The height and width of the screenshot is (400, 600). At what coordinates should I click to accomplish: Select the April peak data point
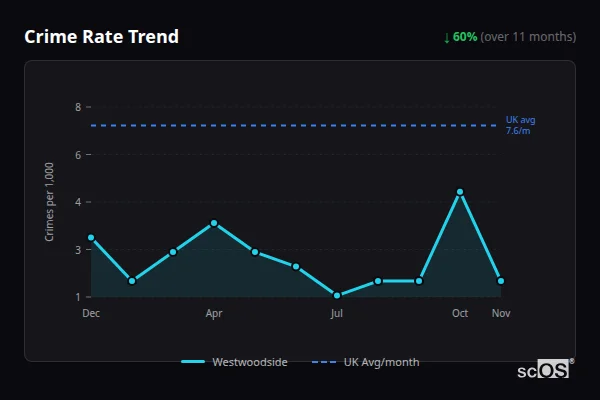[x=214, y=223]
